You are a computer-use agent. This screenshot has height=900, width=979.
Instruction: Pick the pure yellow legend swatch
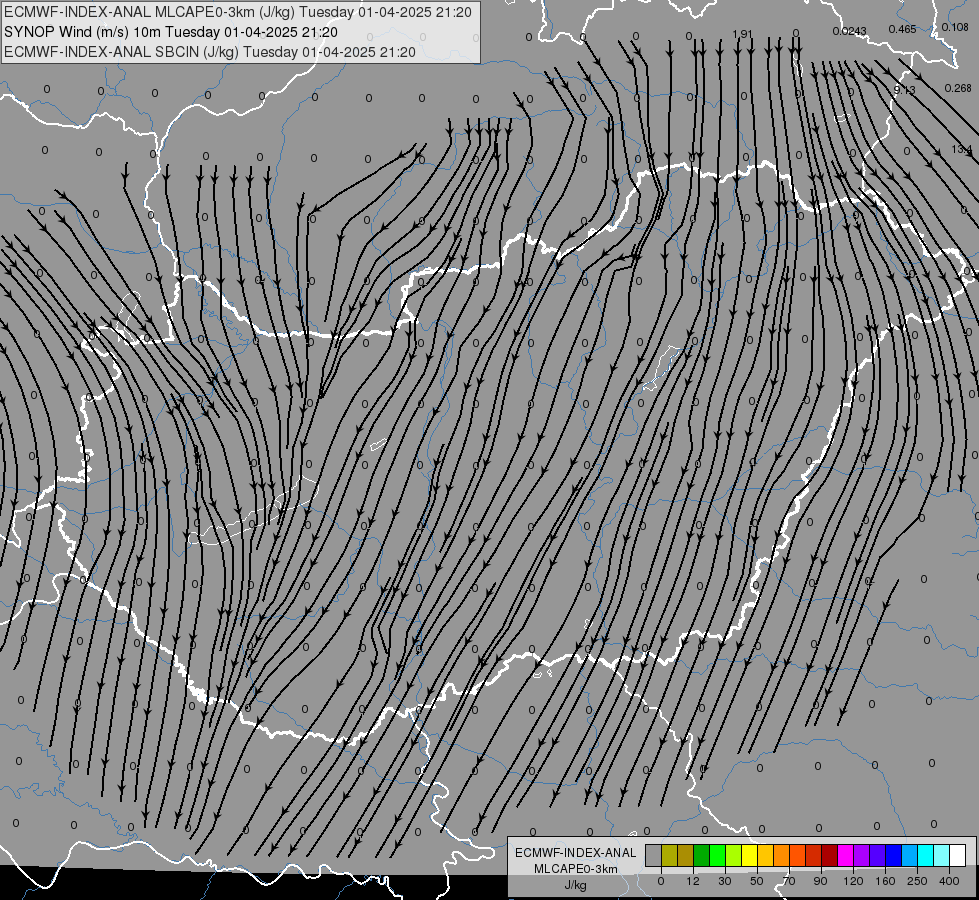point(749,855)
